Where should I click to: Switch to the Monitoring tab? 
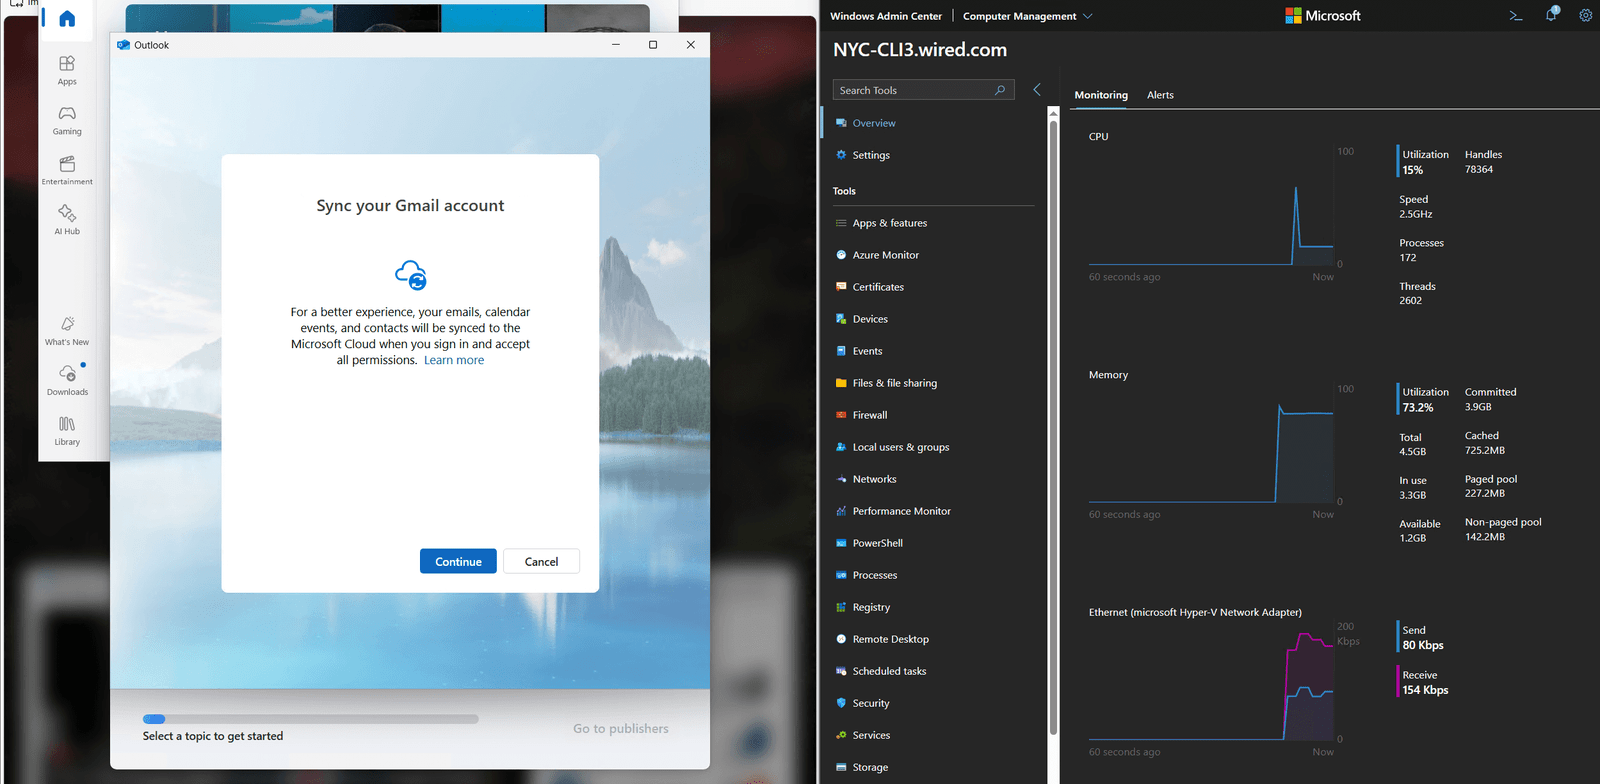click(x=1101, y=95)
